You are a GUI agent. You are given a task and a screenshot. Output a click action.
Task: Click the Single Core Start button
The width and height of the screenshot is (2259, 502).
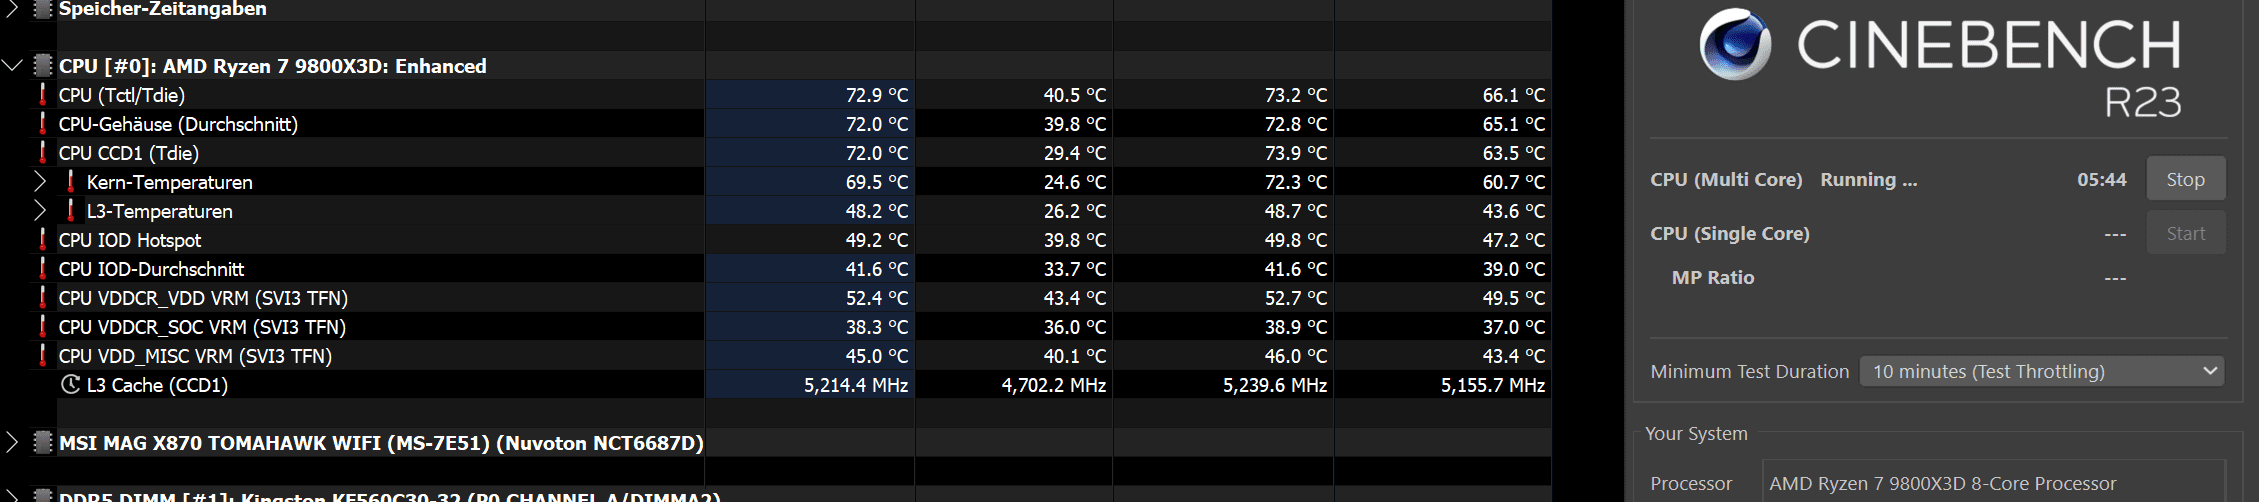point(2185,234)
